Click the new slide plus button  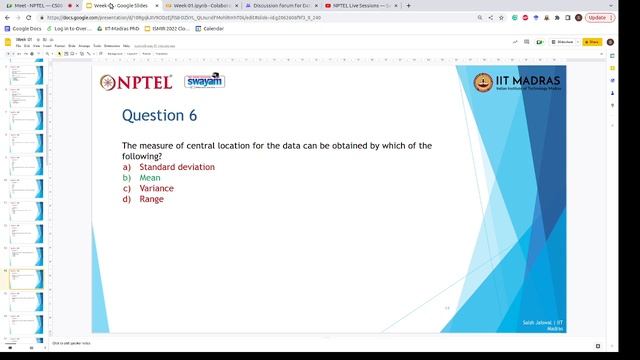click(8, 53)
